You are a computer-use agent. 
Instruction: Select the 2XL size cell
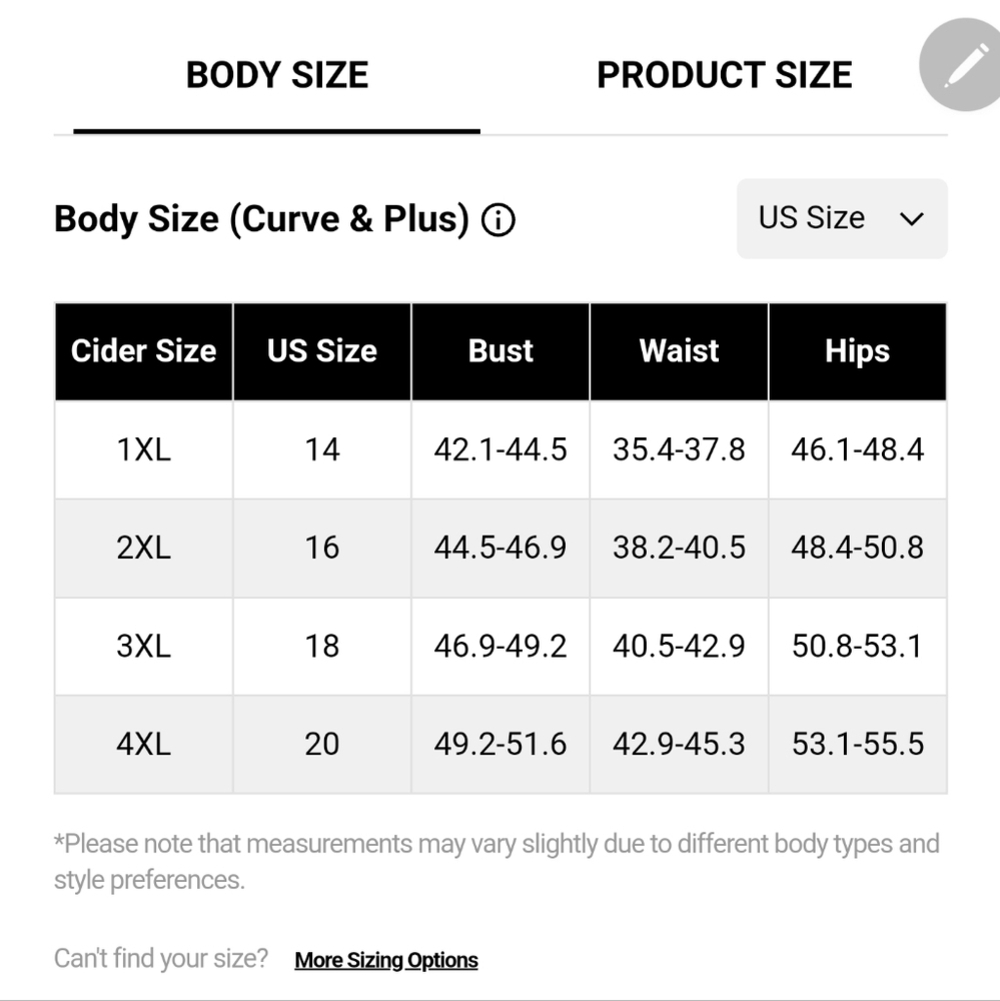(144, 548)
